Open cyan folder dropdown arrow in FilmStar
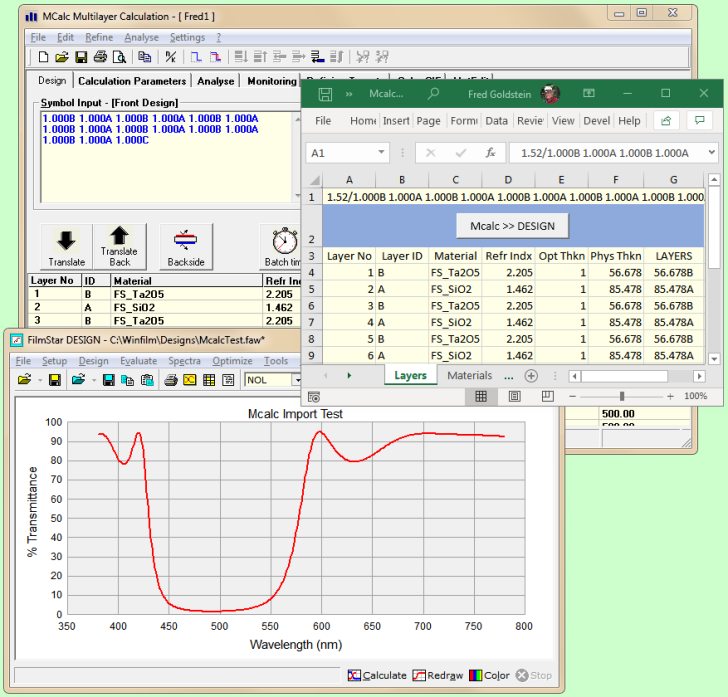The image size is (728, 697). 94,380
